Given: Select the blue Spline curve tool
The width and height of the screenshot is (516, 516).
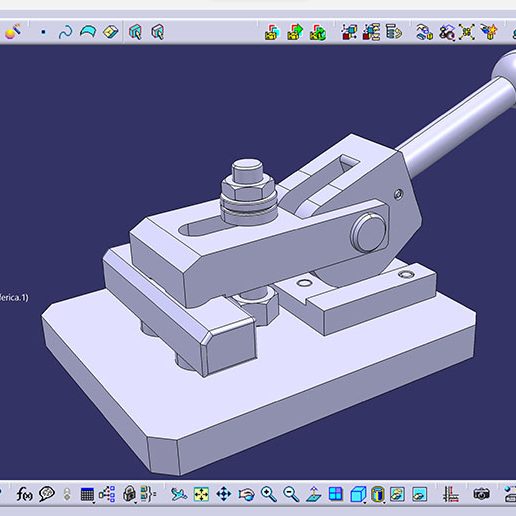Looking at the screenshot, I should (x=65, y=32).
